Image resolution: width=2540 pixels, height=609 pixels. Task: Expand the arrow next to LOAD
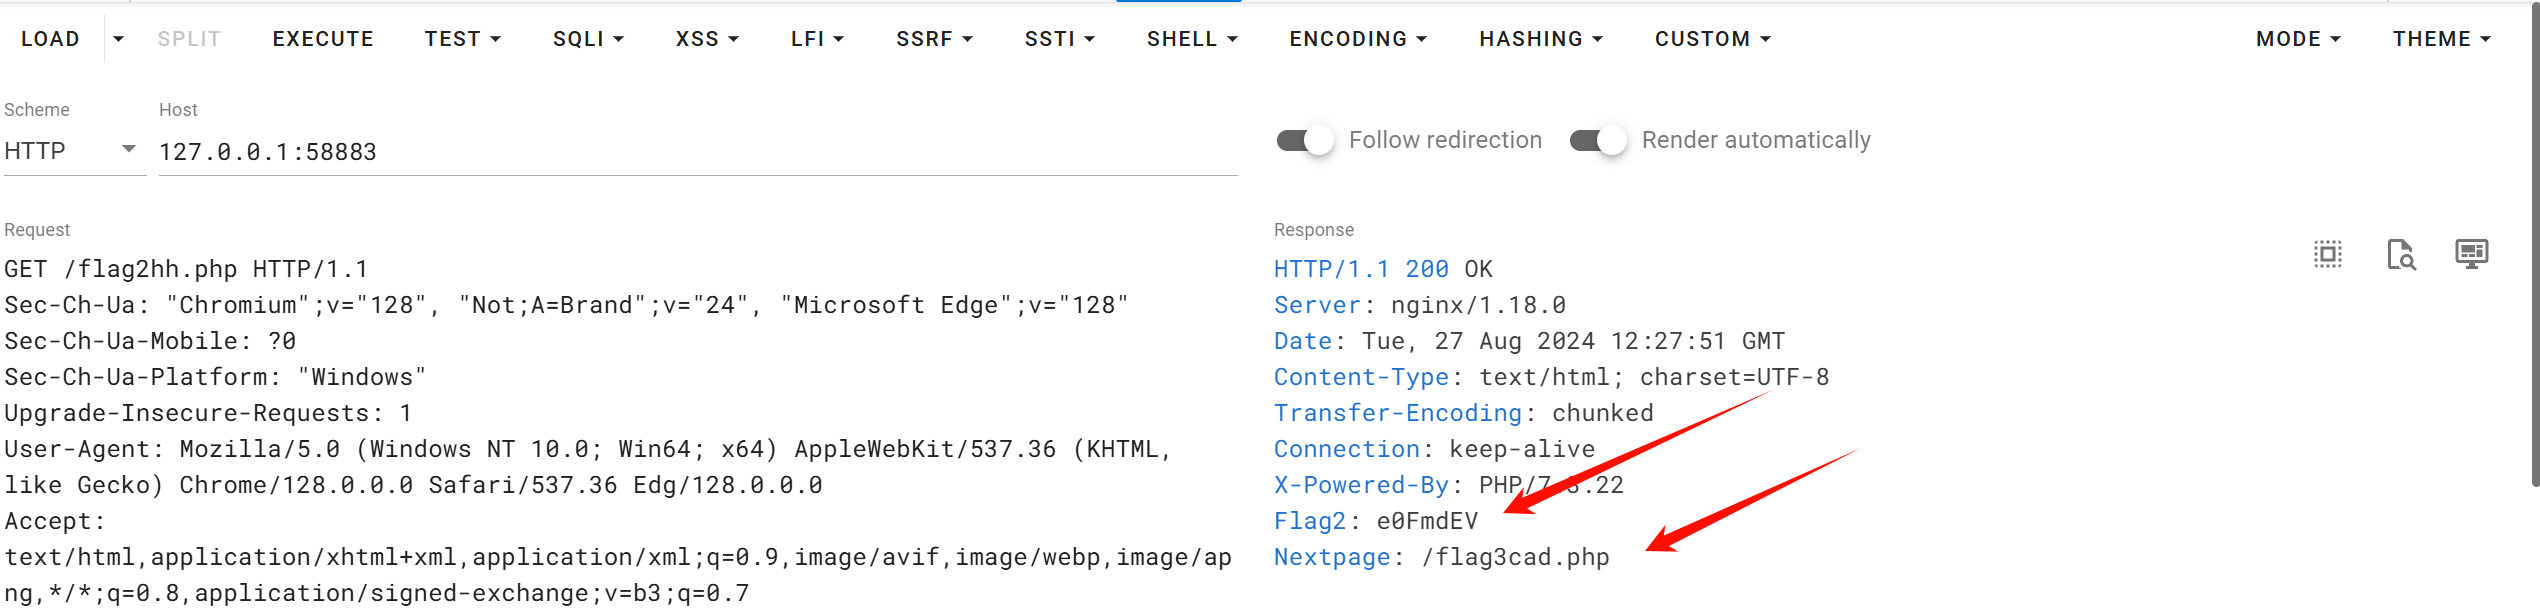118,38
